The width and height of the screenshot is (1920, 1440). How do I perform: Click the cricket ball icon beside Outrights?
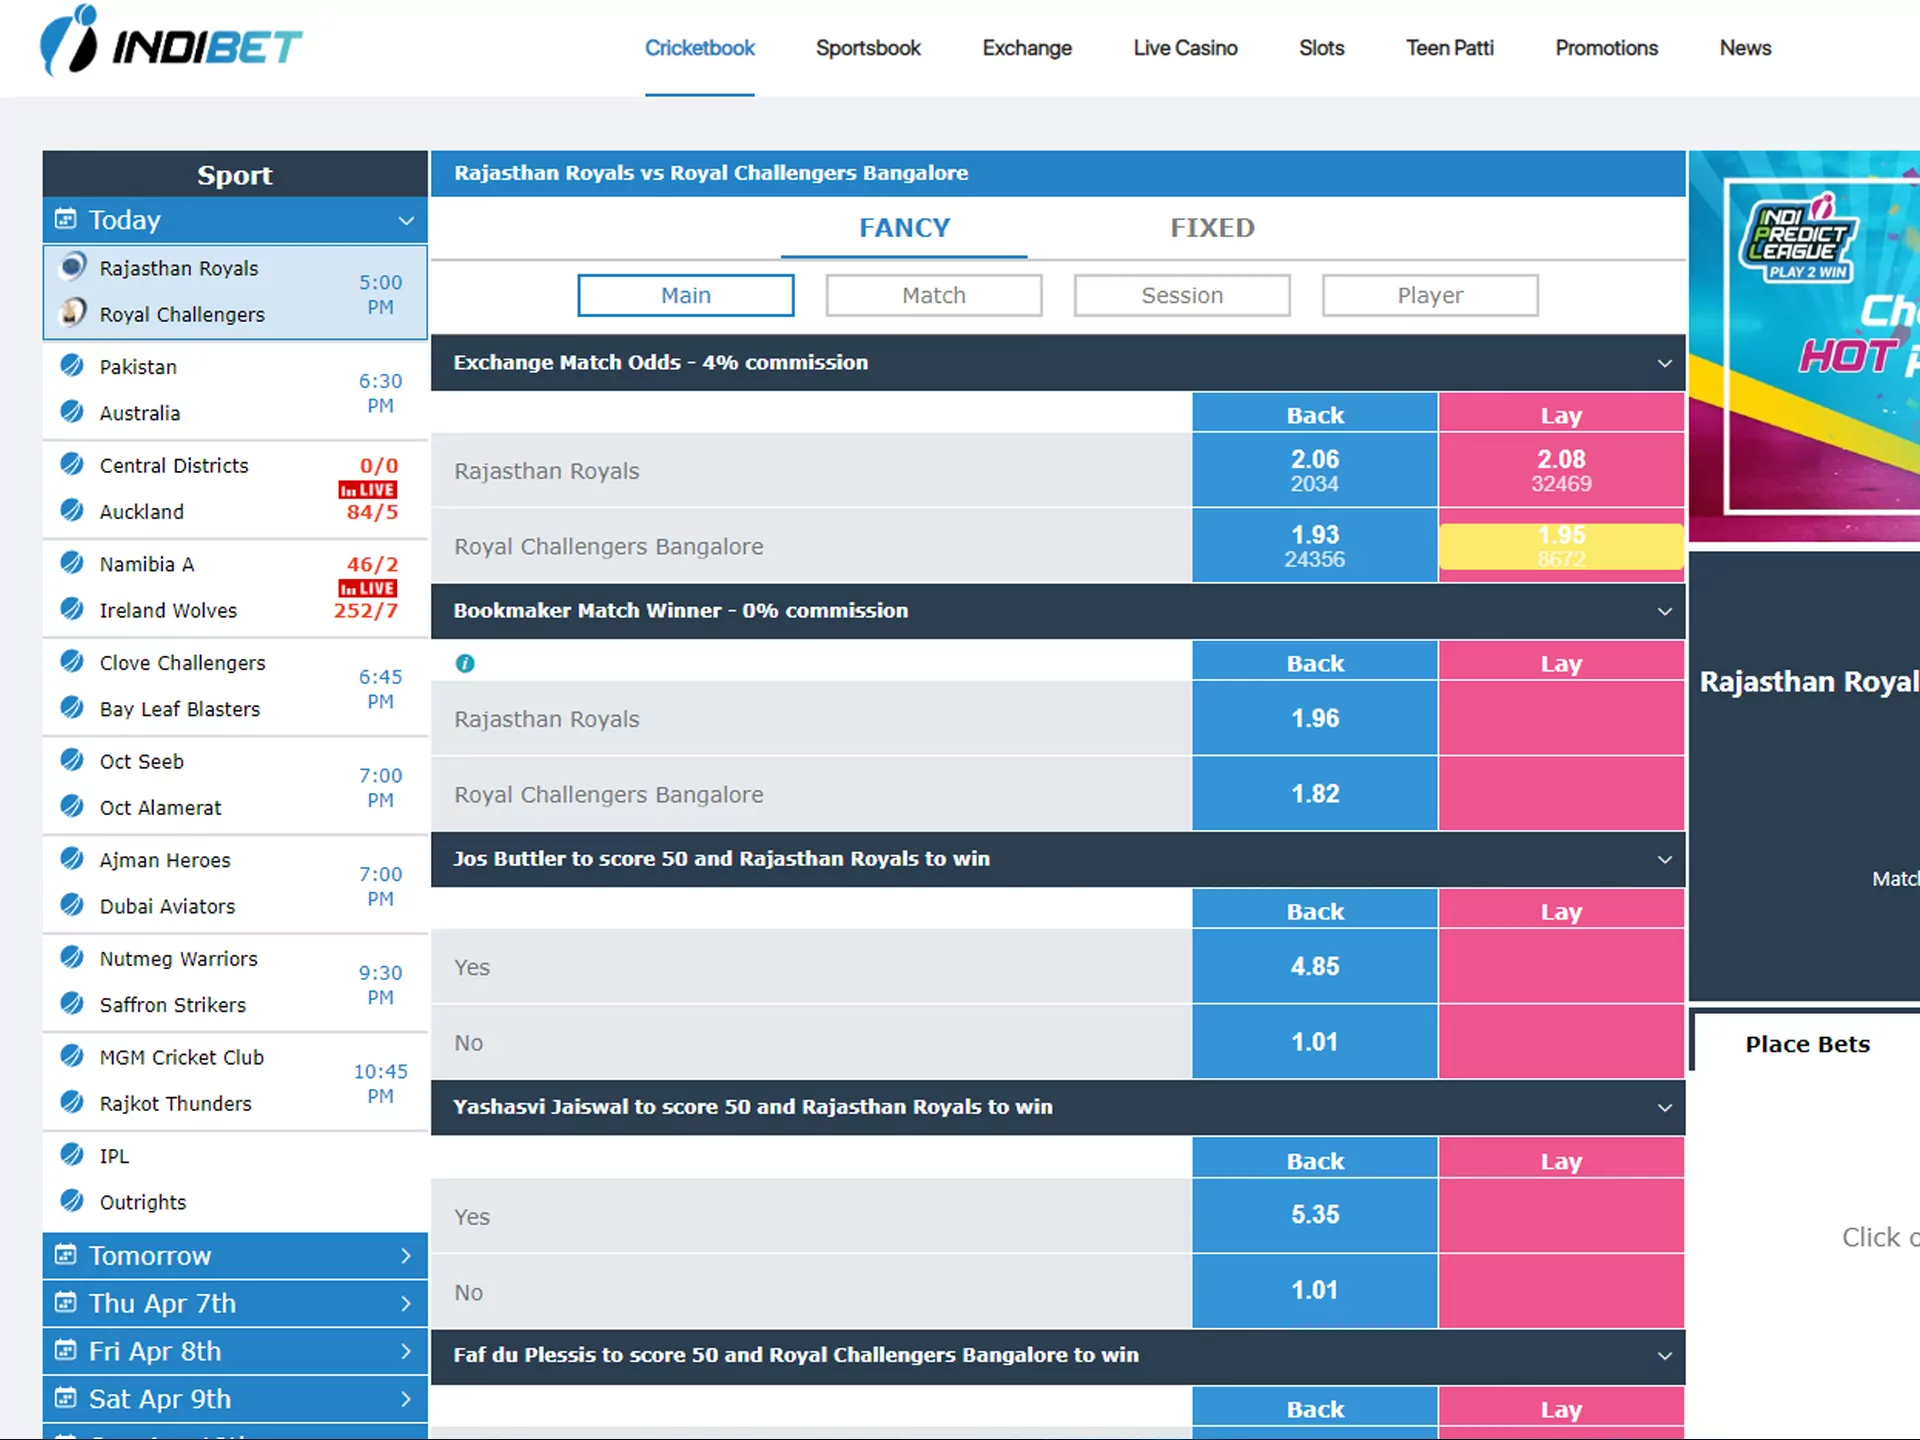coord(72,1201)
